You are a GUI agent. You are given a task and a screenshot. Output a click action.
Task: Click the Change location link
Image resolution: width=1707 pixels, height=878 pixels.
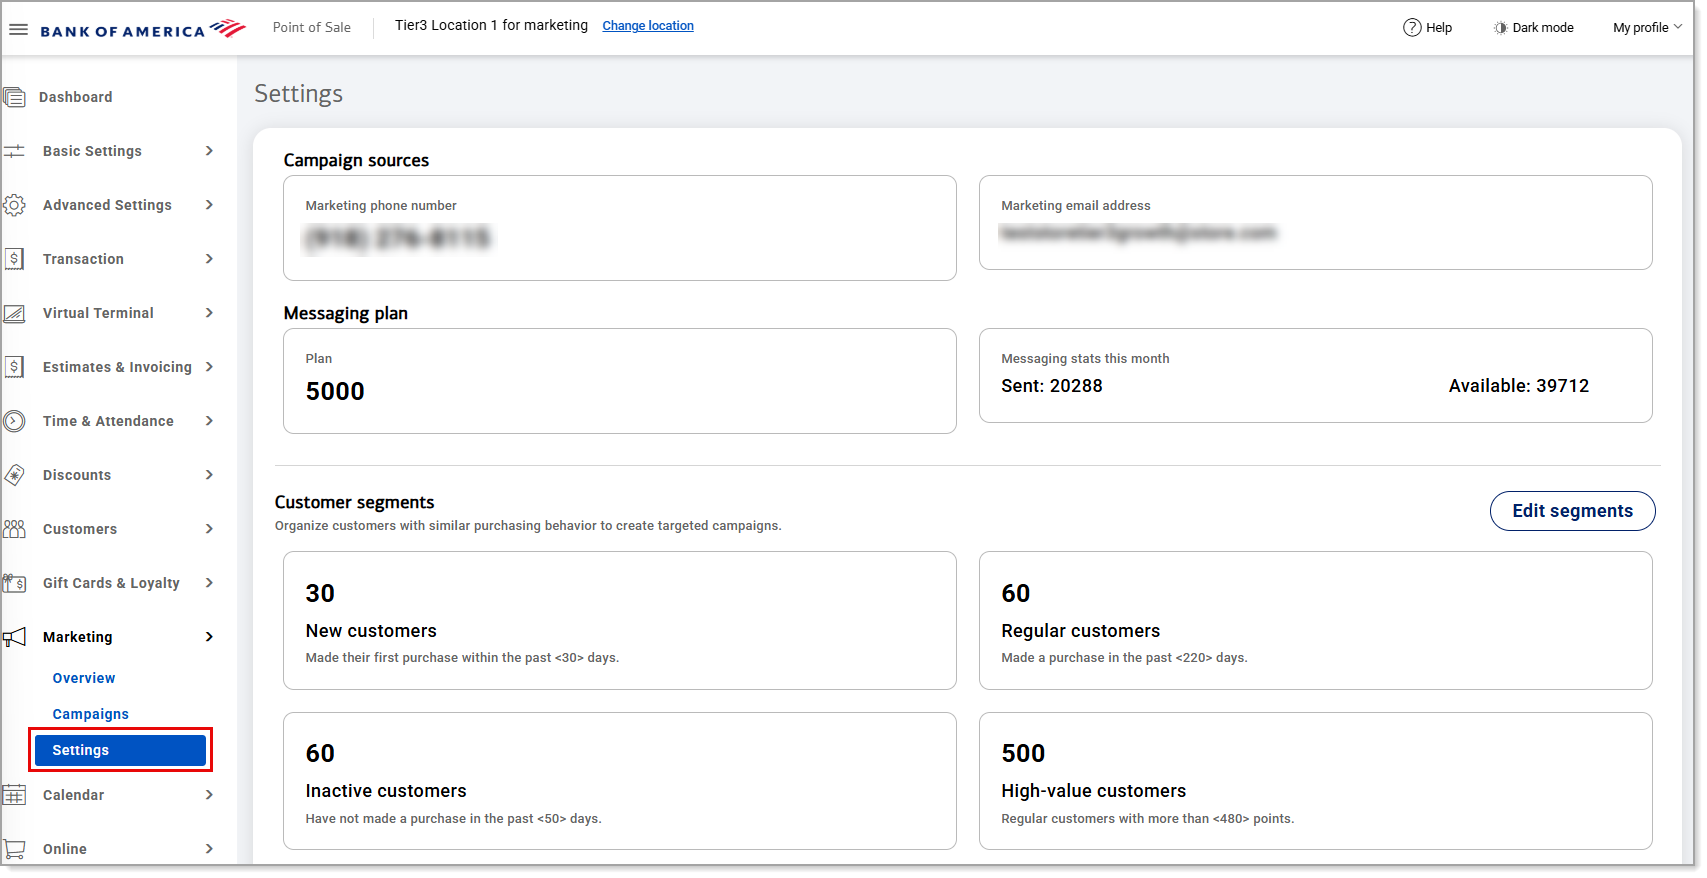click(648, 26)
